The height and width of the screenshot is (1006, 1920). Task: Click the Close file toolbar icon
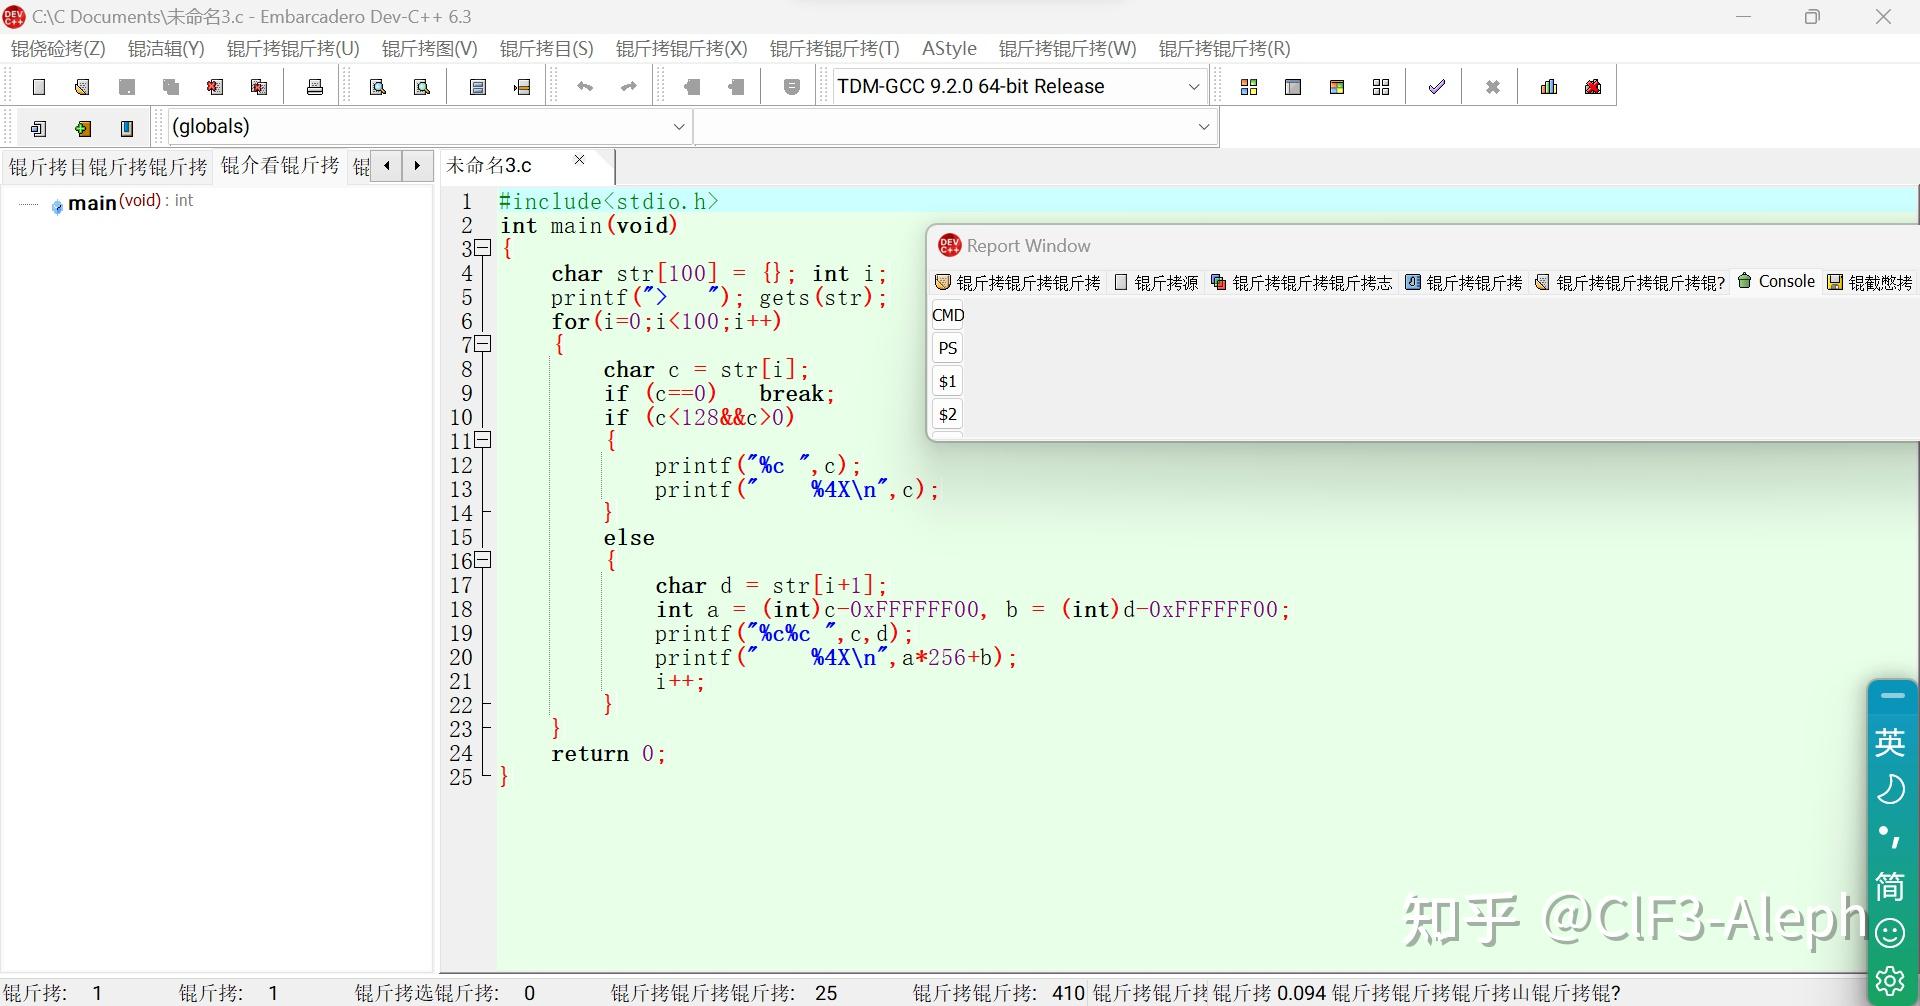[x=215, y=87]
